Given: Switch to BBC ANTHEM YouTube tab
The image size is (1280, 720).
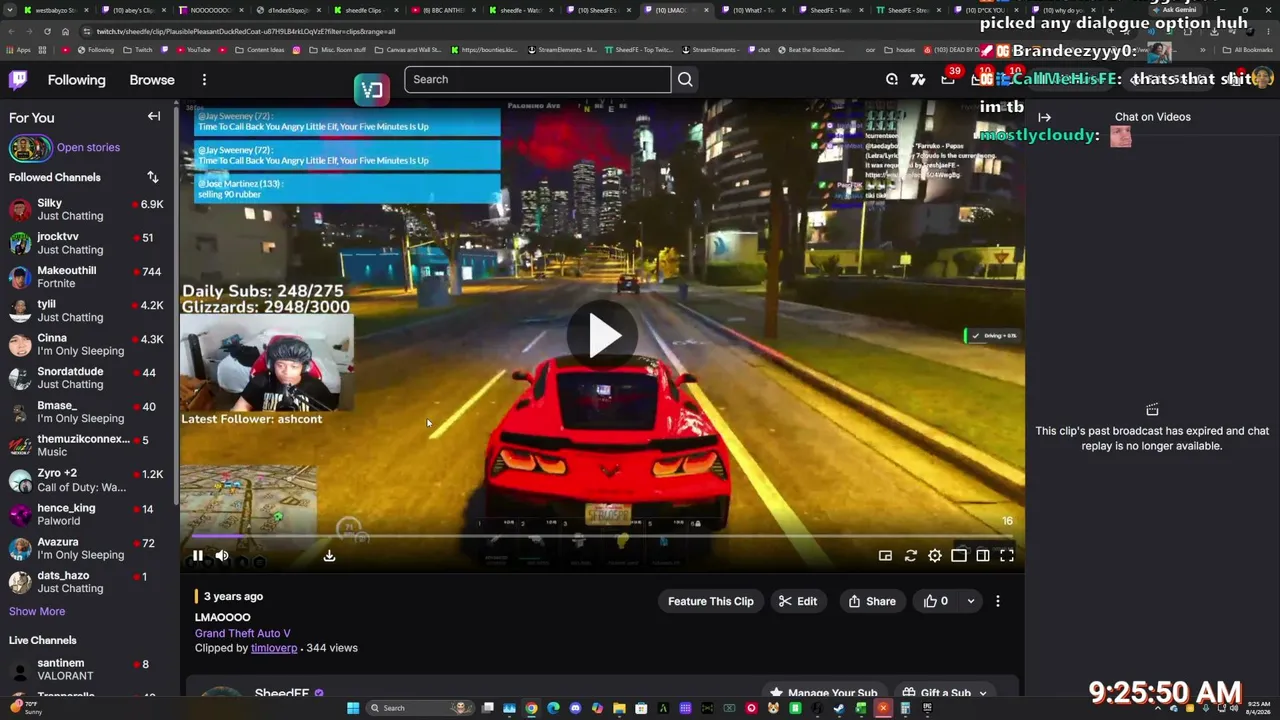Looking at the screenshot, I should pos(444,10).
